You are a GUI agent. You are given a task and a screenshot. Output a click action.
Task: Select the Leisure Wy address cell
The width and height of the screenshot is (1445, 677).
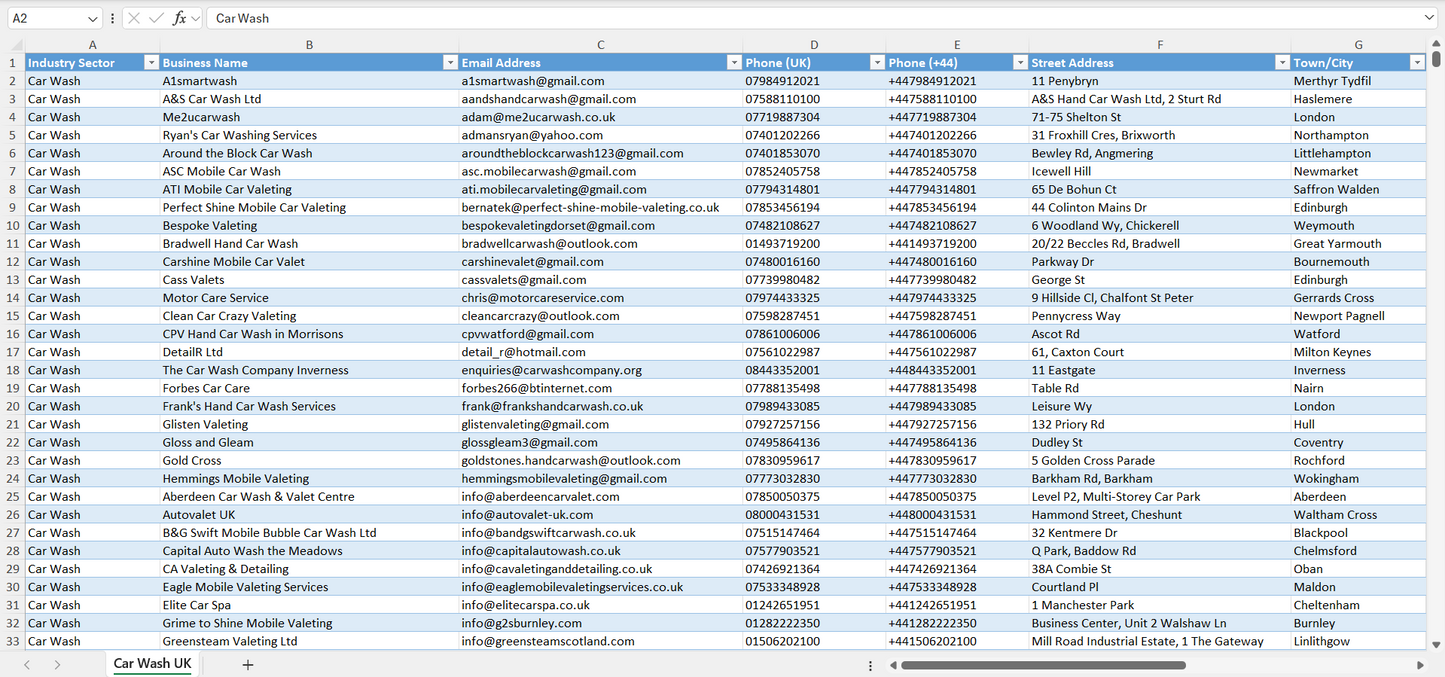(1160, 406)
